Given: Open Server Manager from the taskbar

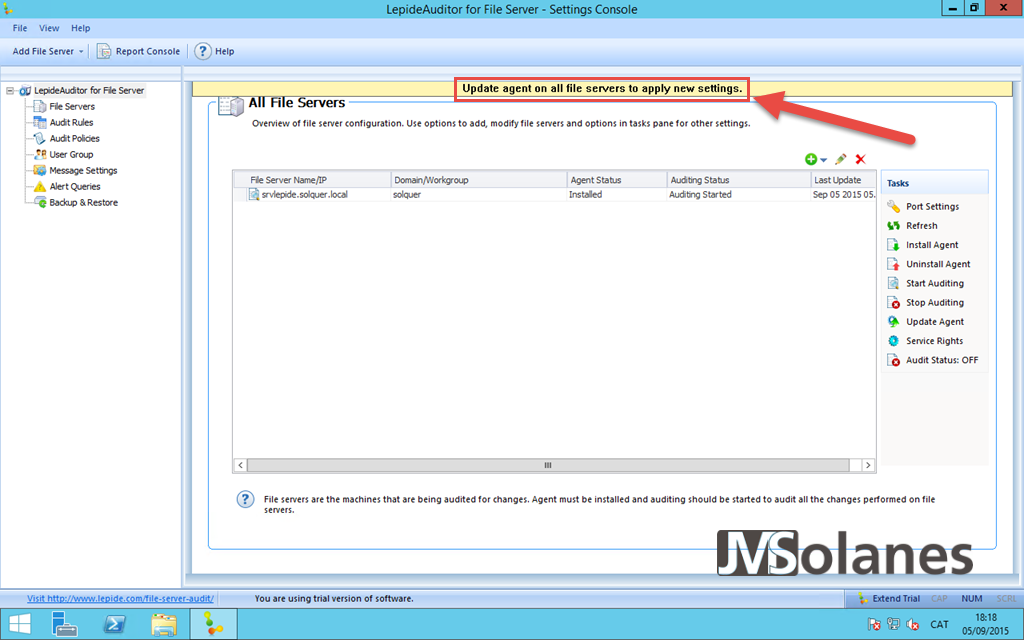Looking at the screenshot, I should pos(65,624).
